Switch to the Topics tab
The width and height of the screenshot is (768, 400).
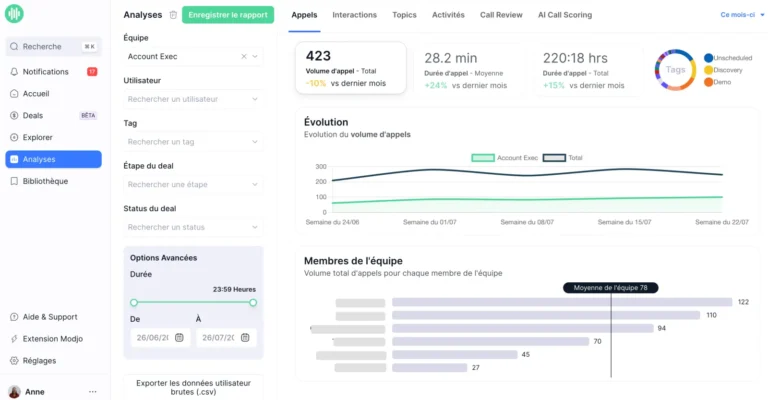point(404,15)
